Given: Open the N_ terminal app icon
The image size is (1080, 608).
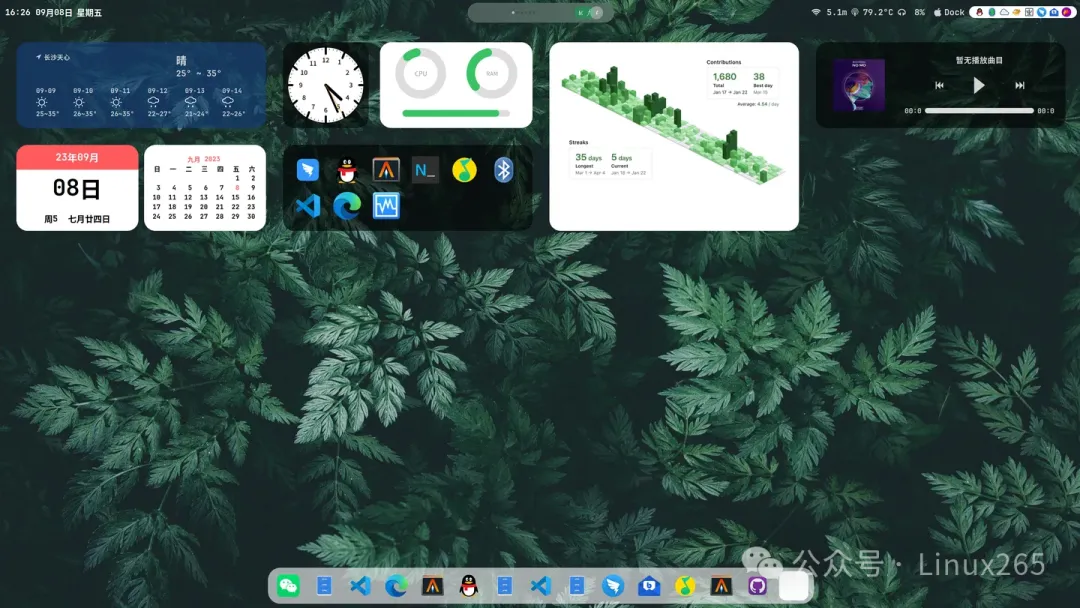Looking at the screenshot, I should [x=425, y=170].
